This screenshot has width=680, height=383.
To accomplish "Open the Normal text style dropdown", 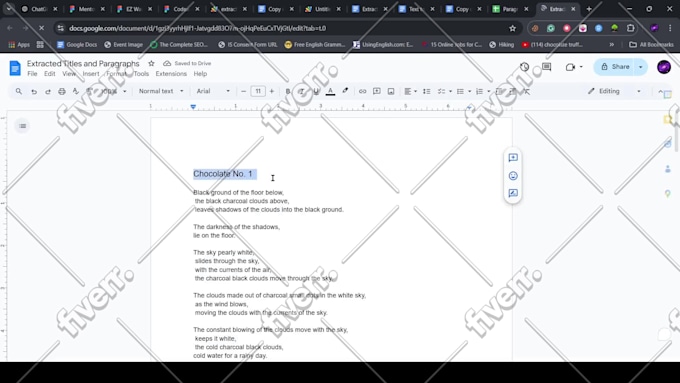I will coord(161,91).
